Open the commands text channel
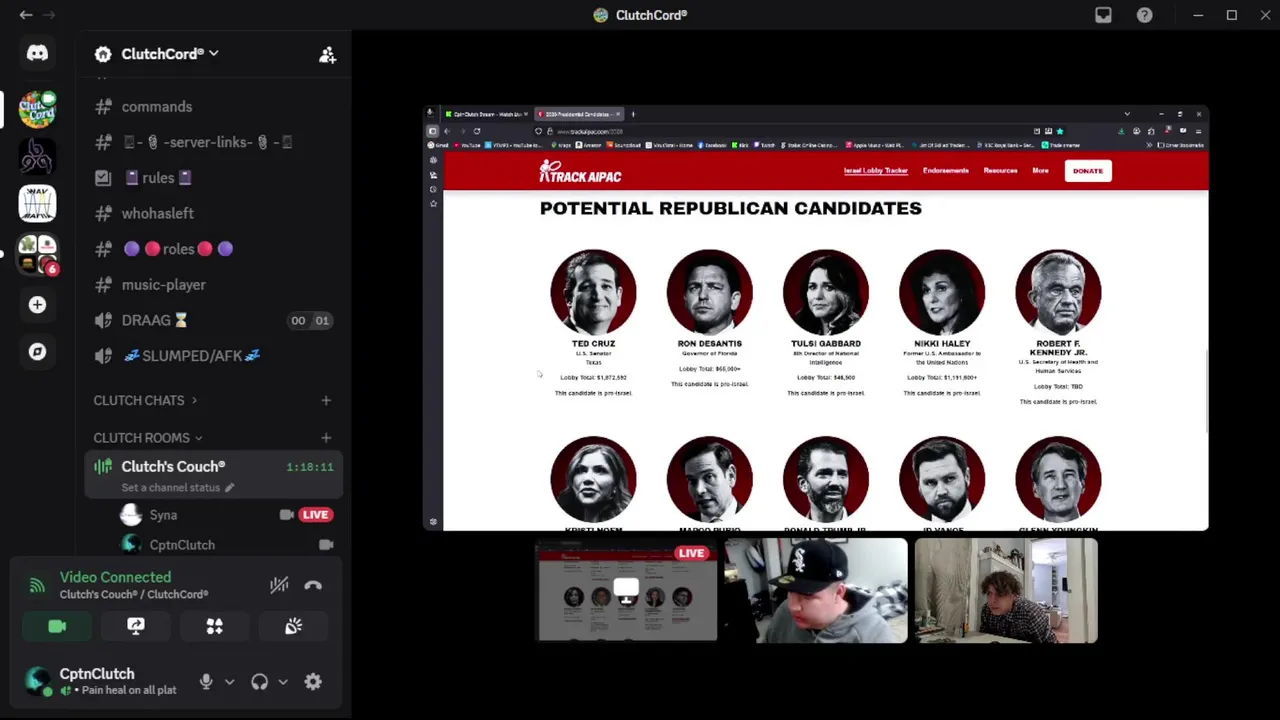1280x720 pixels. [214, 107]
